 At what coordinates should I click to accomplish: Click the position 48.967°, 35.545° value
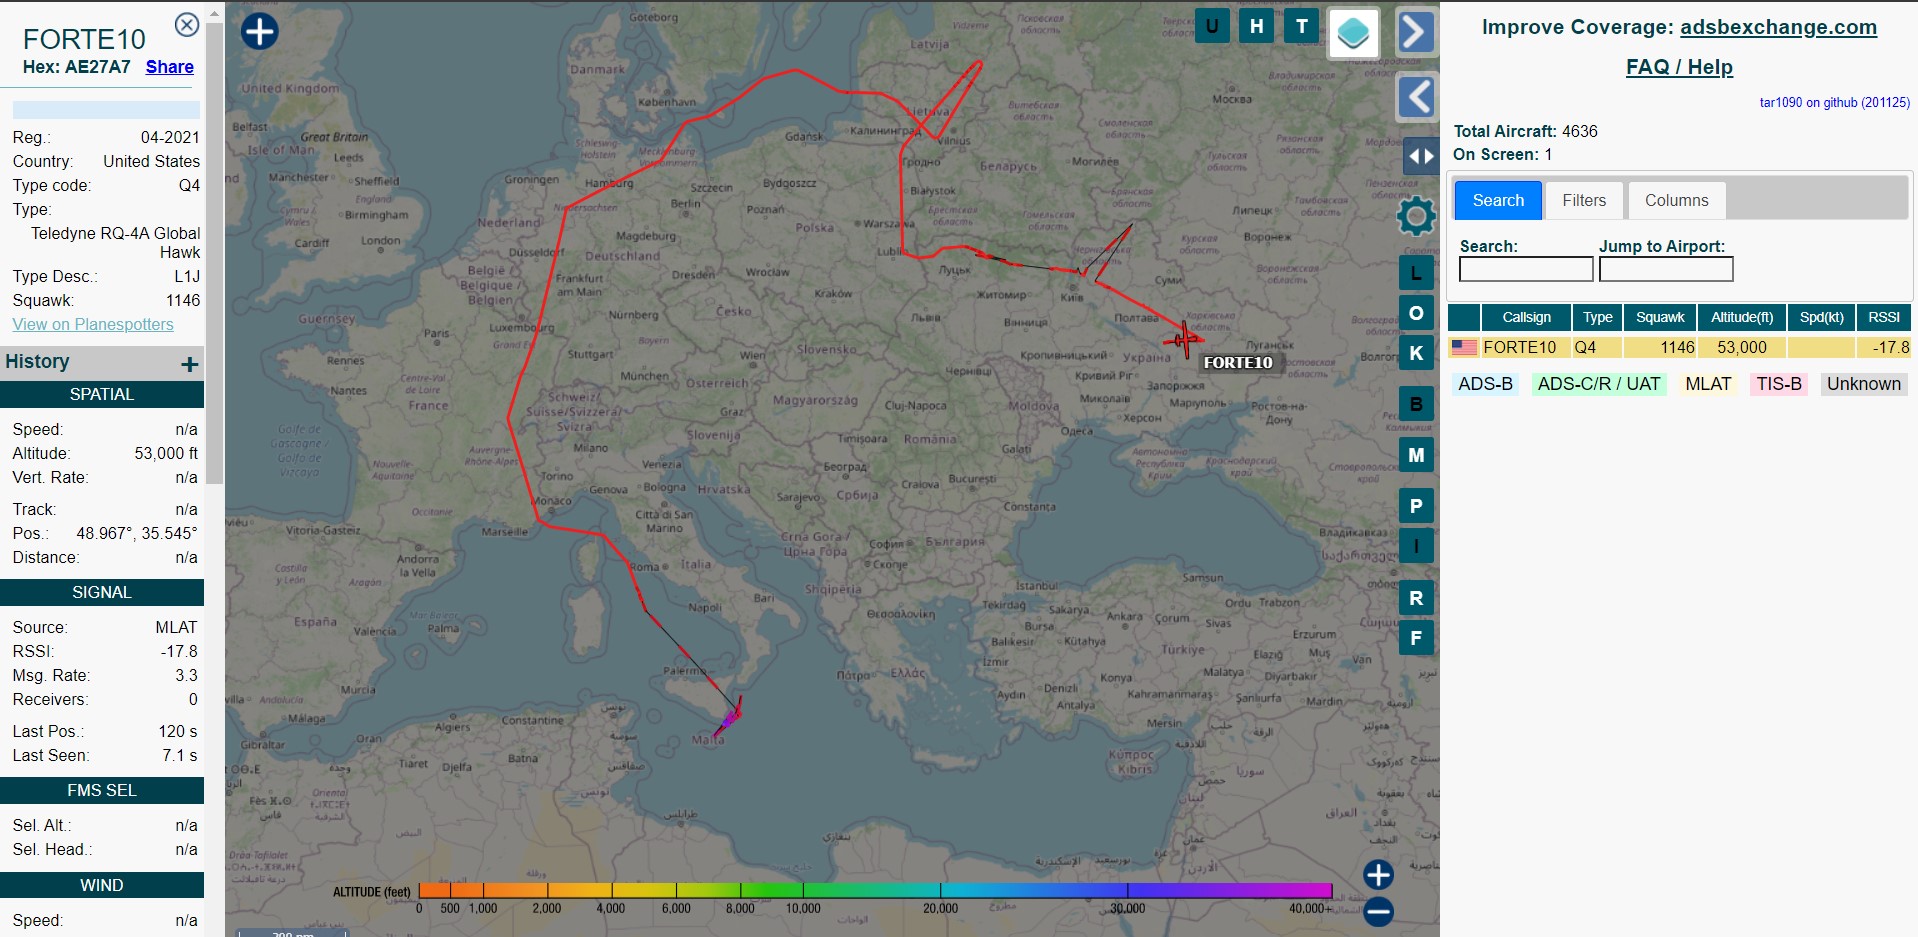(x=137, y=533)
